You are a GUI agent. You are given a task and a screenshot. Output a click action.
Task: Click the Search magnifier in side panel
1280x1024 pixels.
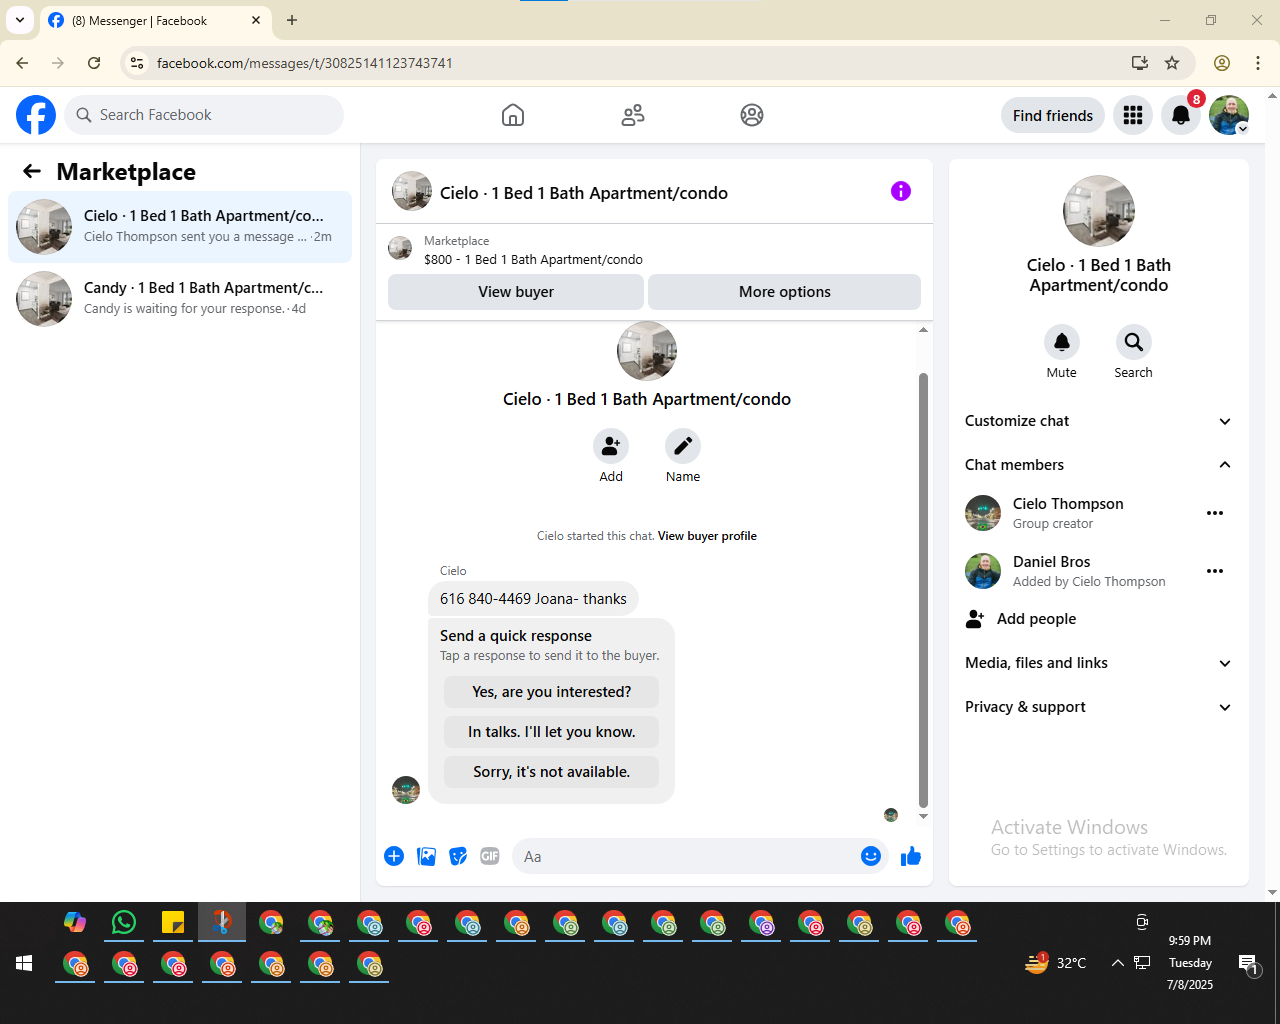click(x=1134, y=342)
